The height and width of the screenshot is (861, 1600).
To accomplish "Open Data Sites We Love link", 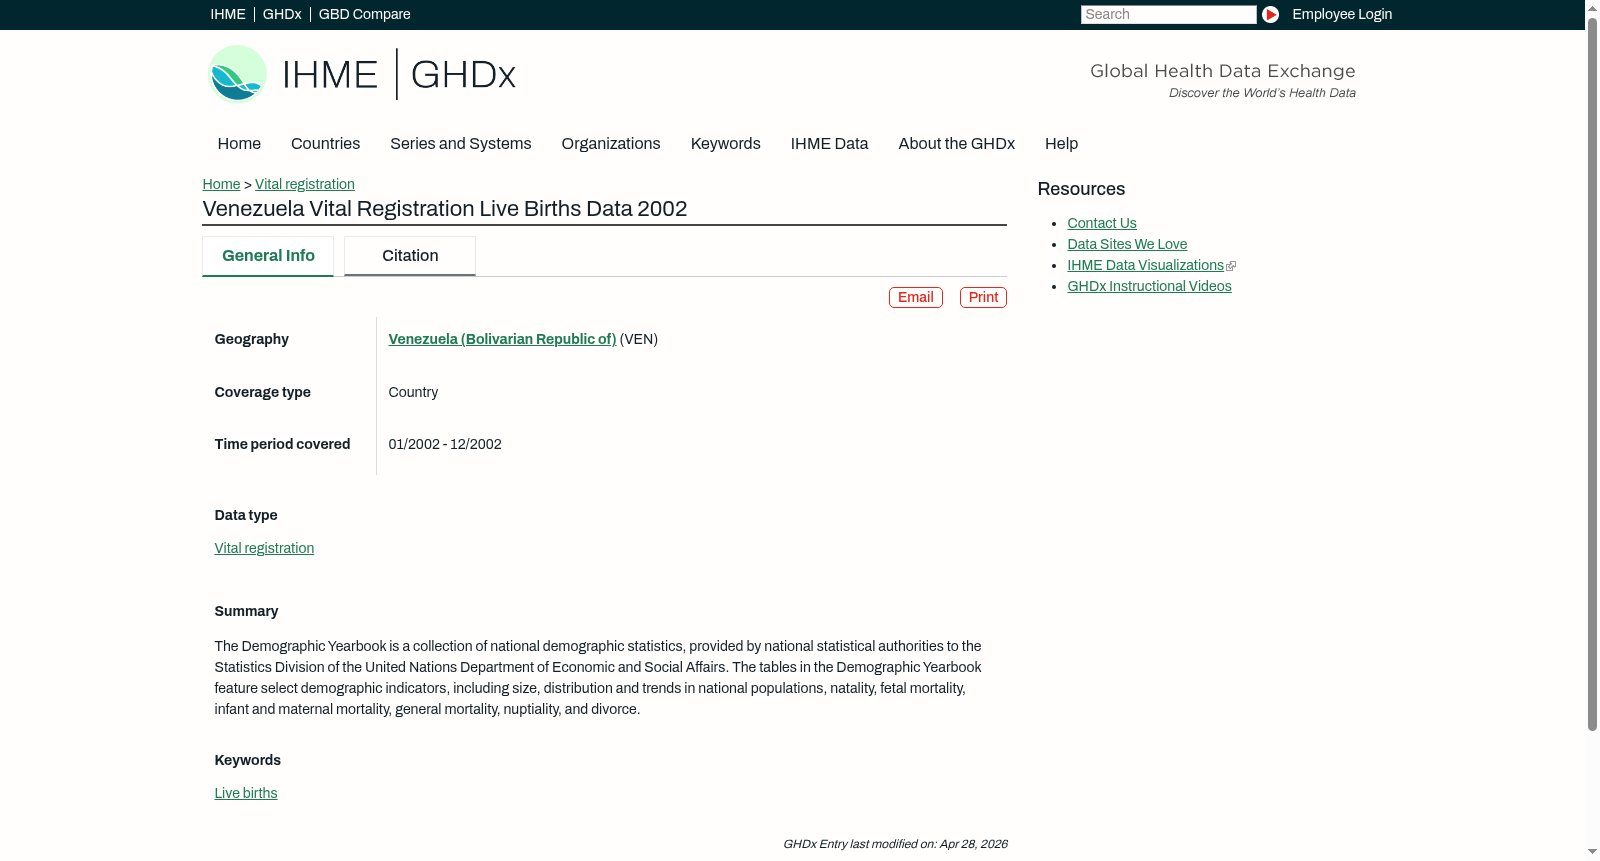I will [1127, 245].
